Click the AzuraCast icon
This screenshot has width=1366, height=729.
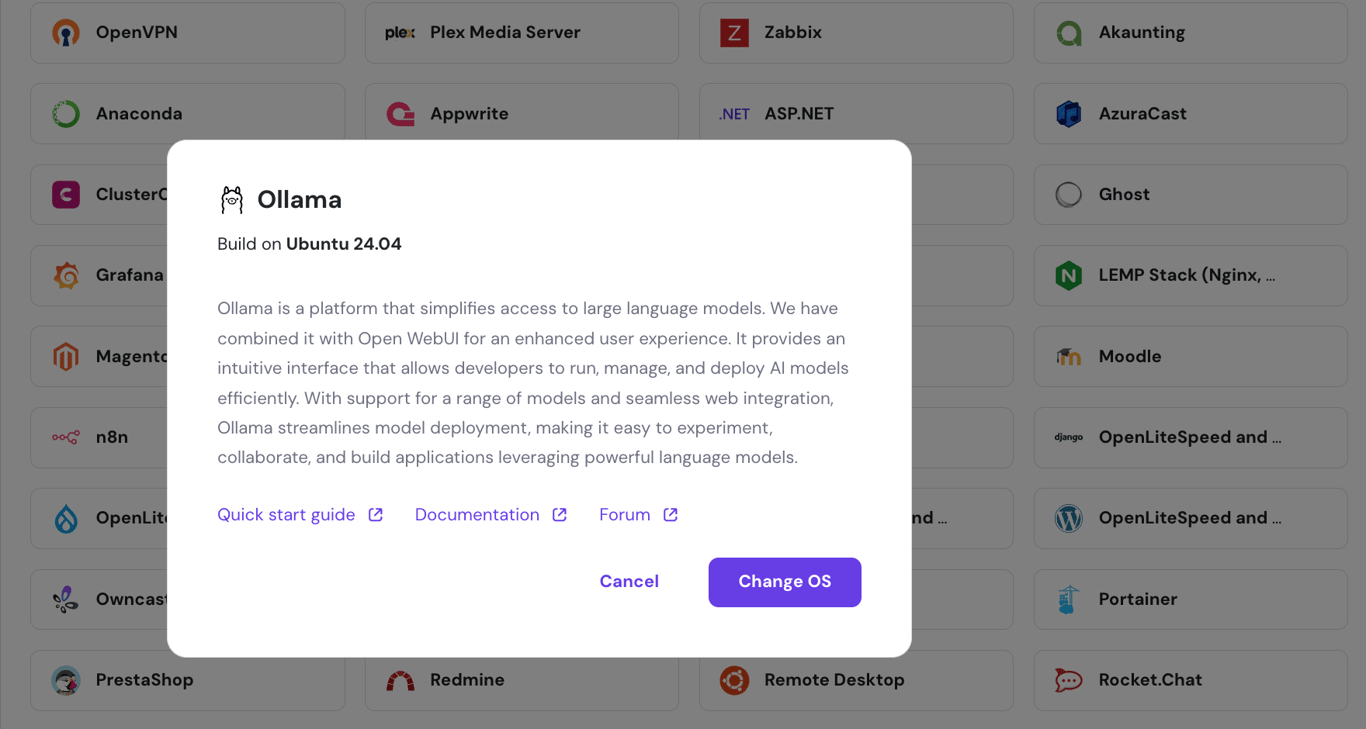click(x=1068, y=113)
